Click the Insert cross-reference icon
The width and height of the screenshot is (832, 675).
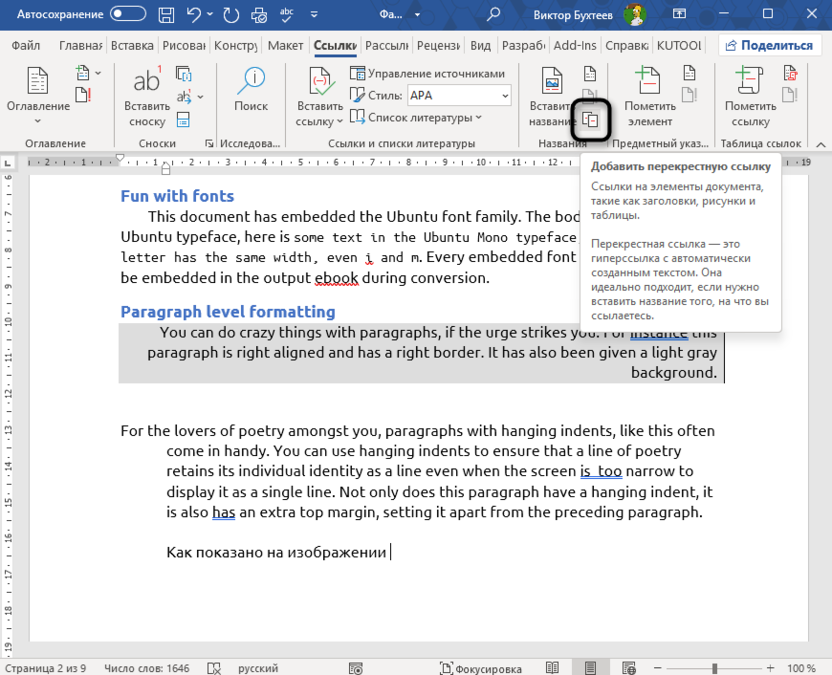tap(591, 120)
